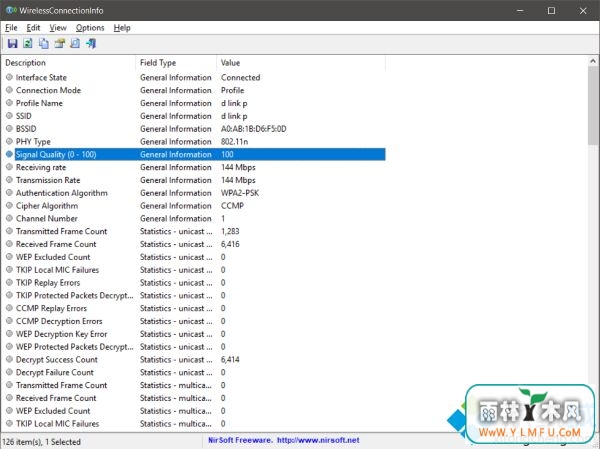
Task: Click the round icon beside SSID
Action: (10, 116)
